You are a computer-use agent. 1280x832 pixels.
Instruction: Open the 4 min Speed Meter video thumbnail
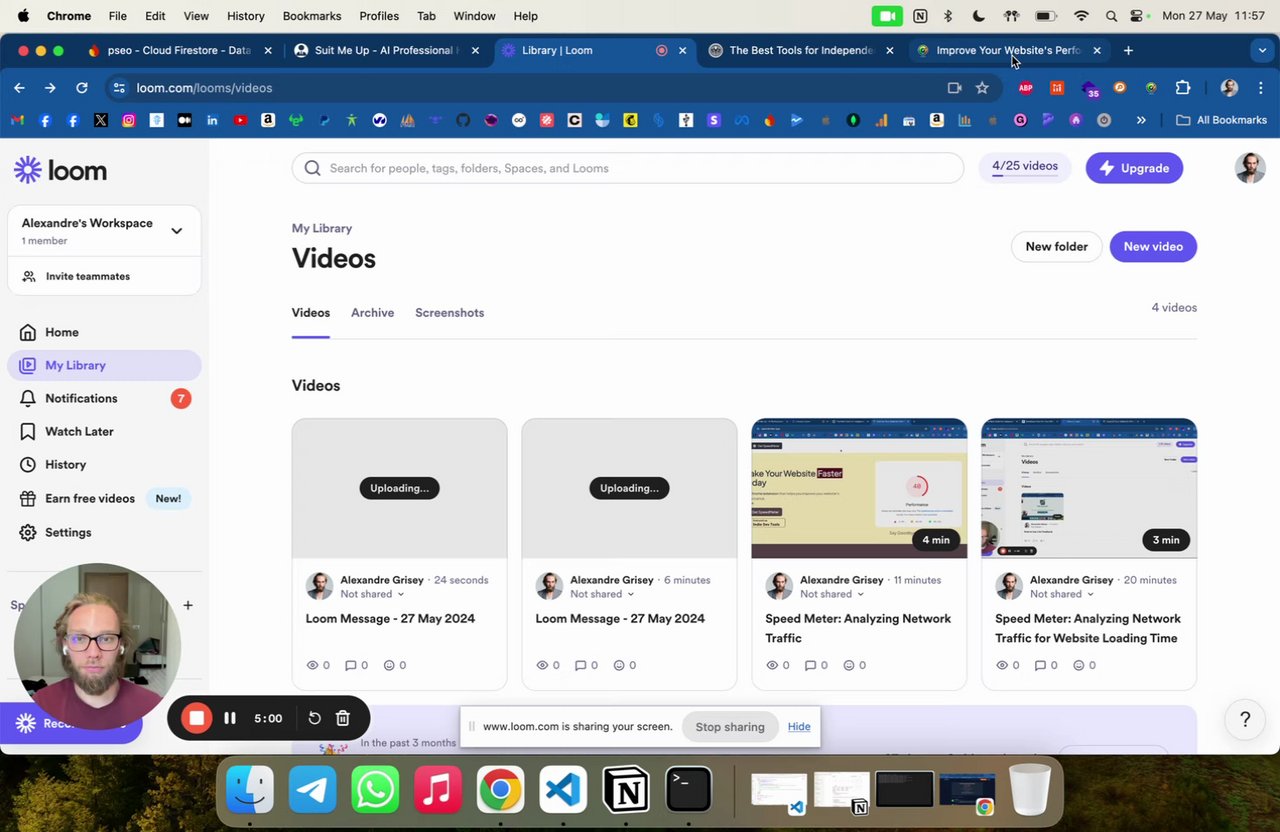[x=859, y=488]
